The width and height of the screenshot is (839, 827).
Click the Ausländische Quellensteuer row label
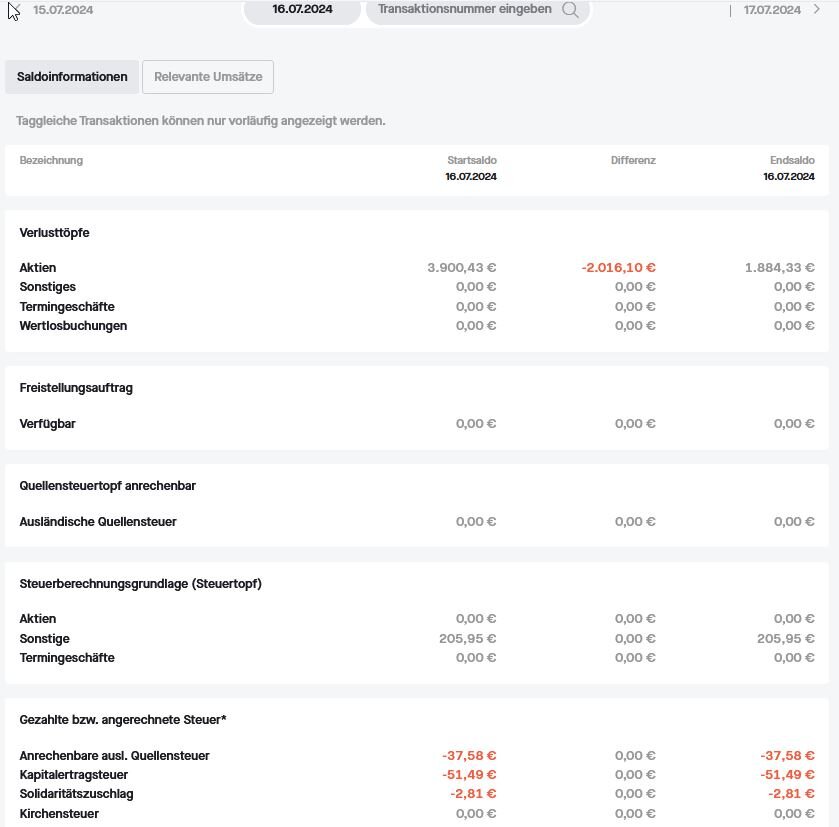(98, 522)
